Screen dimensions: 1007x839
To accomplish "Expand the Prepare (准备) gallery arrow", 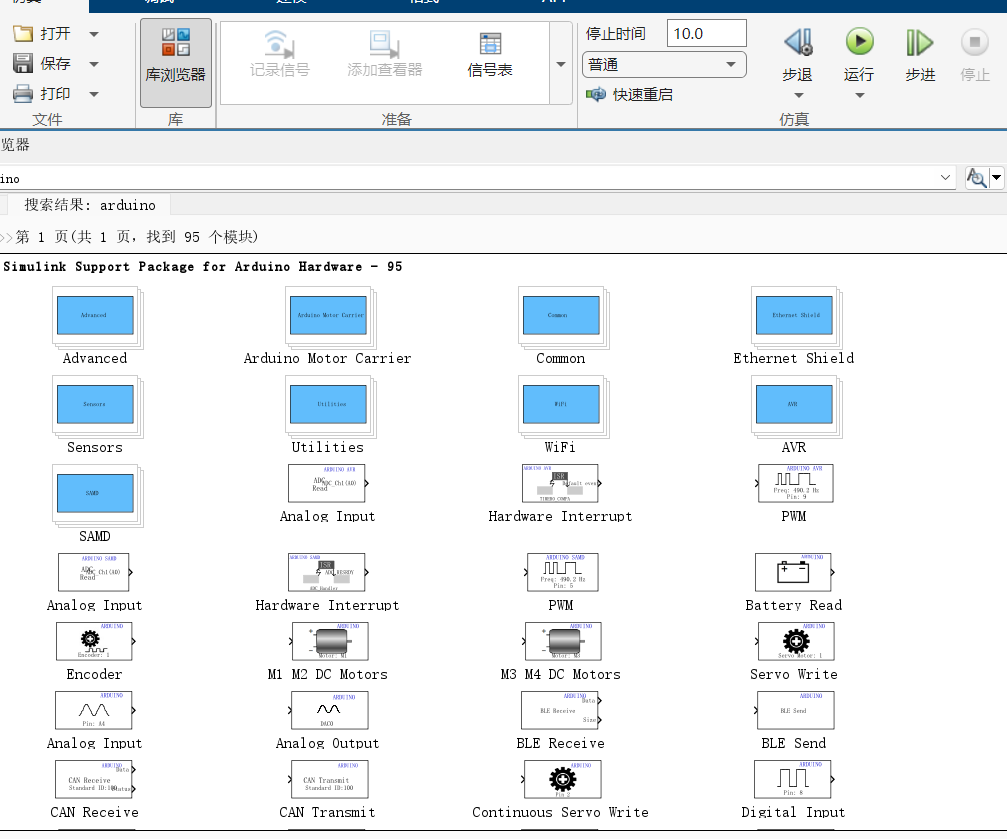I will pos(561,64).
